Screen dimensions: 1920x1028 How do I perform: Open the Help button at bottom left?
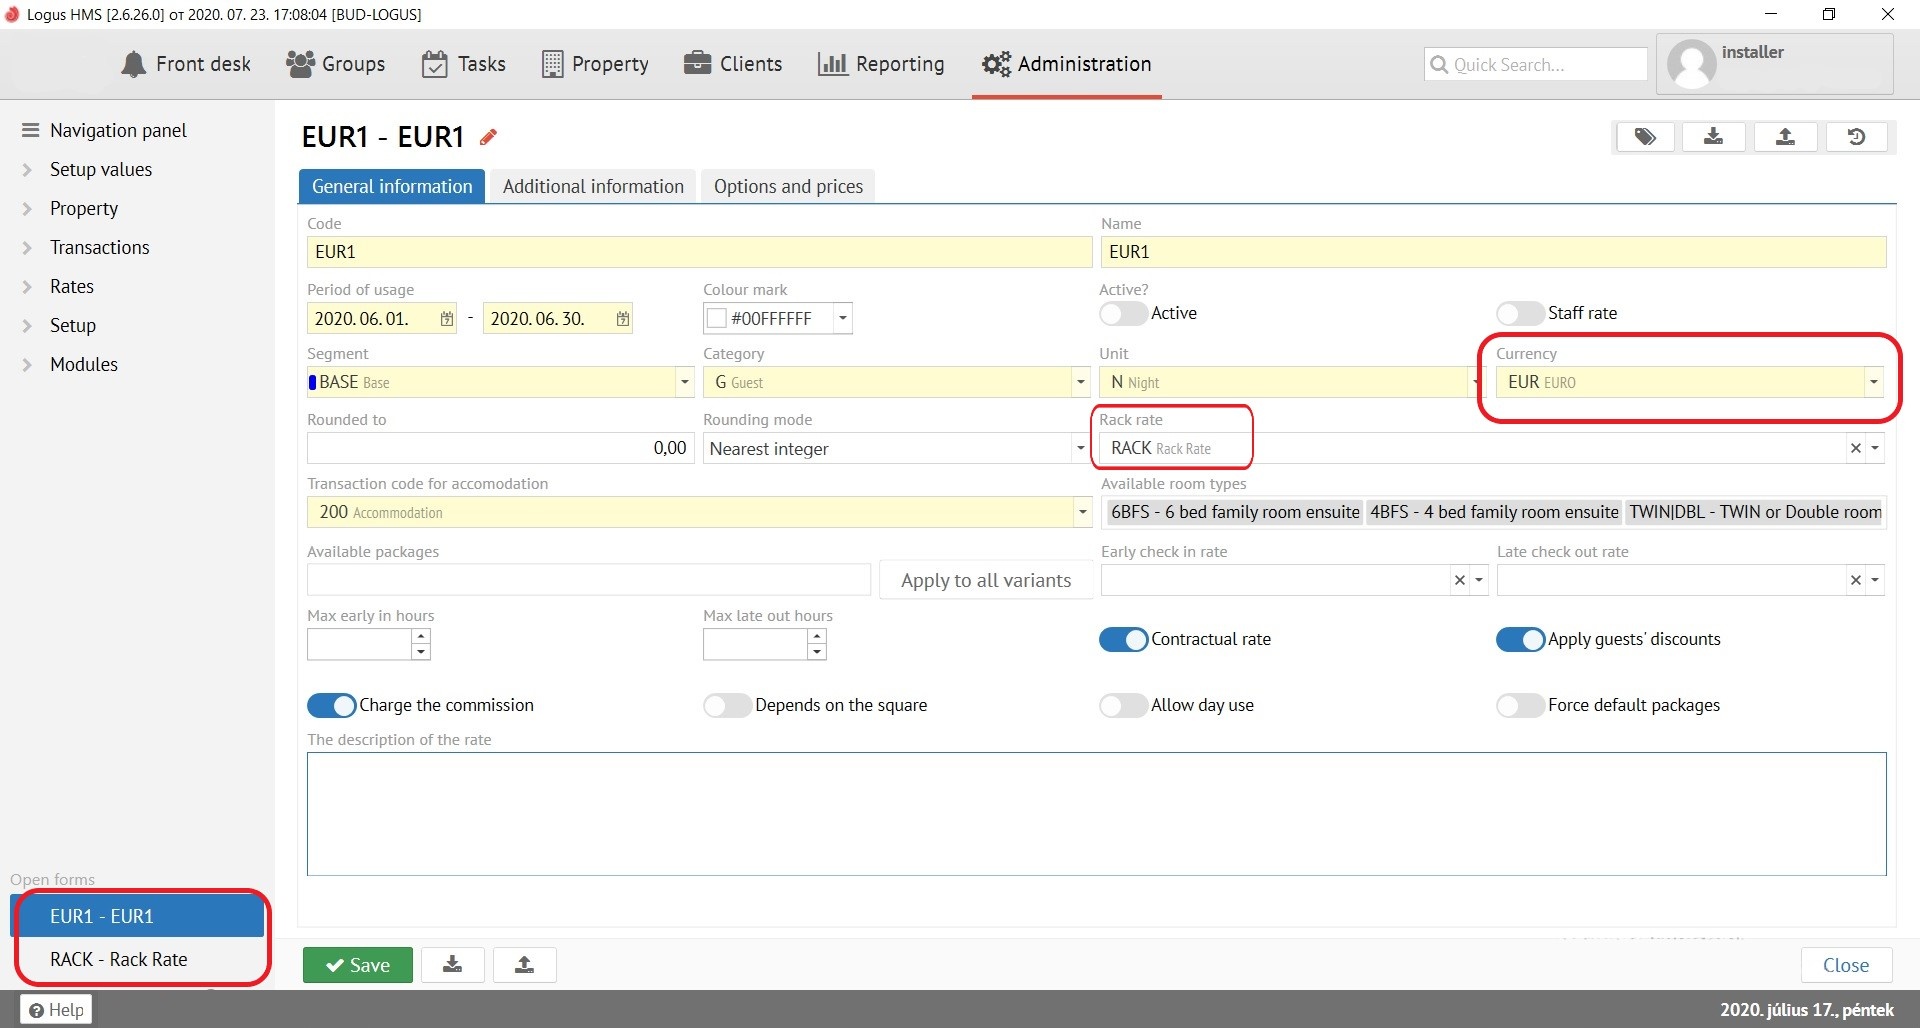(56, 1009)
